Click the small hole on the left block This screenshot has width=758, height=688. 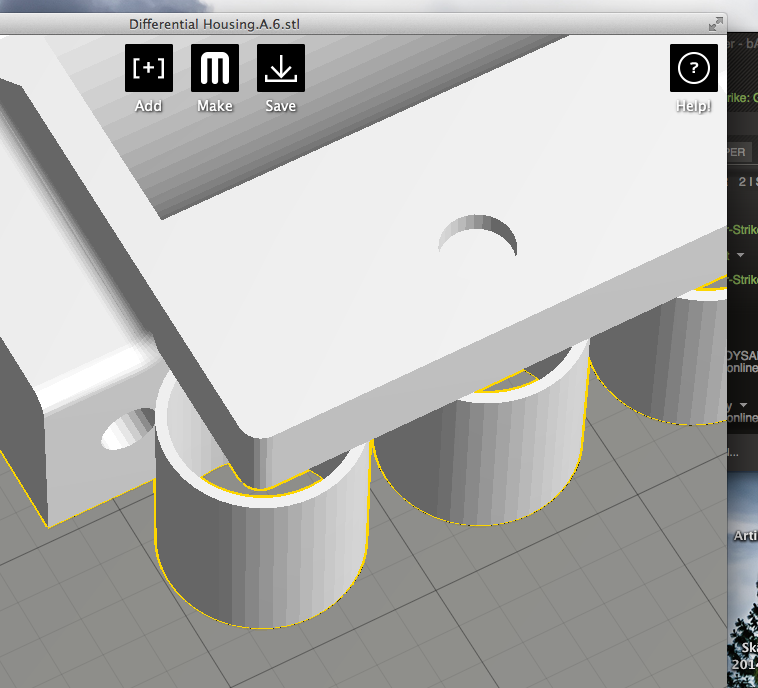[x=126, y=429]
